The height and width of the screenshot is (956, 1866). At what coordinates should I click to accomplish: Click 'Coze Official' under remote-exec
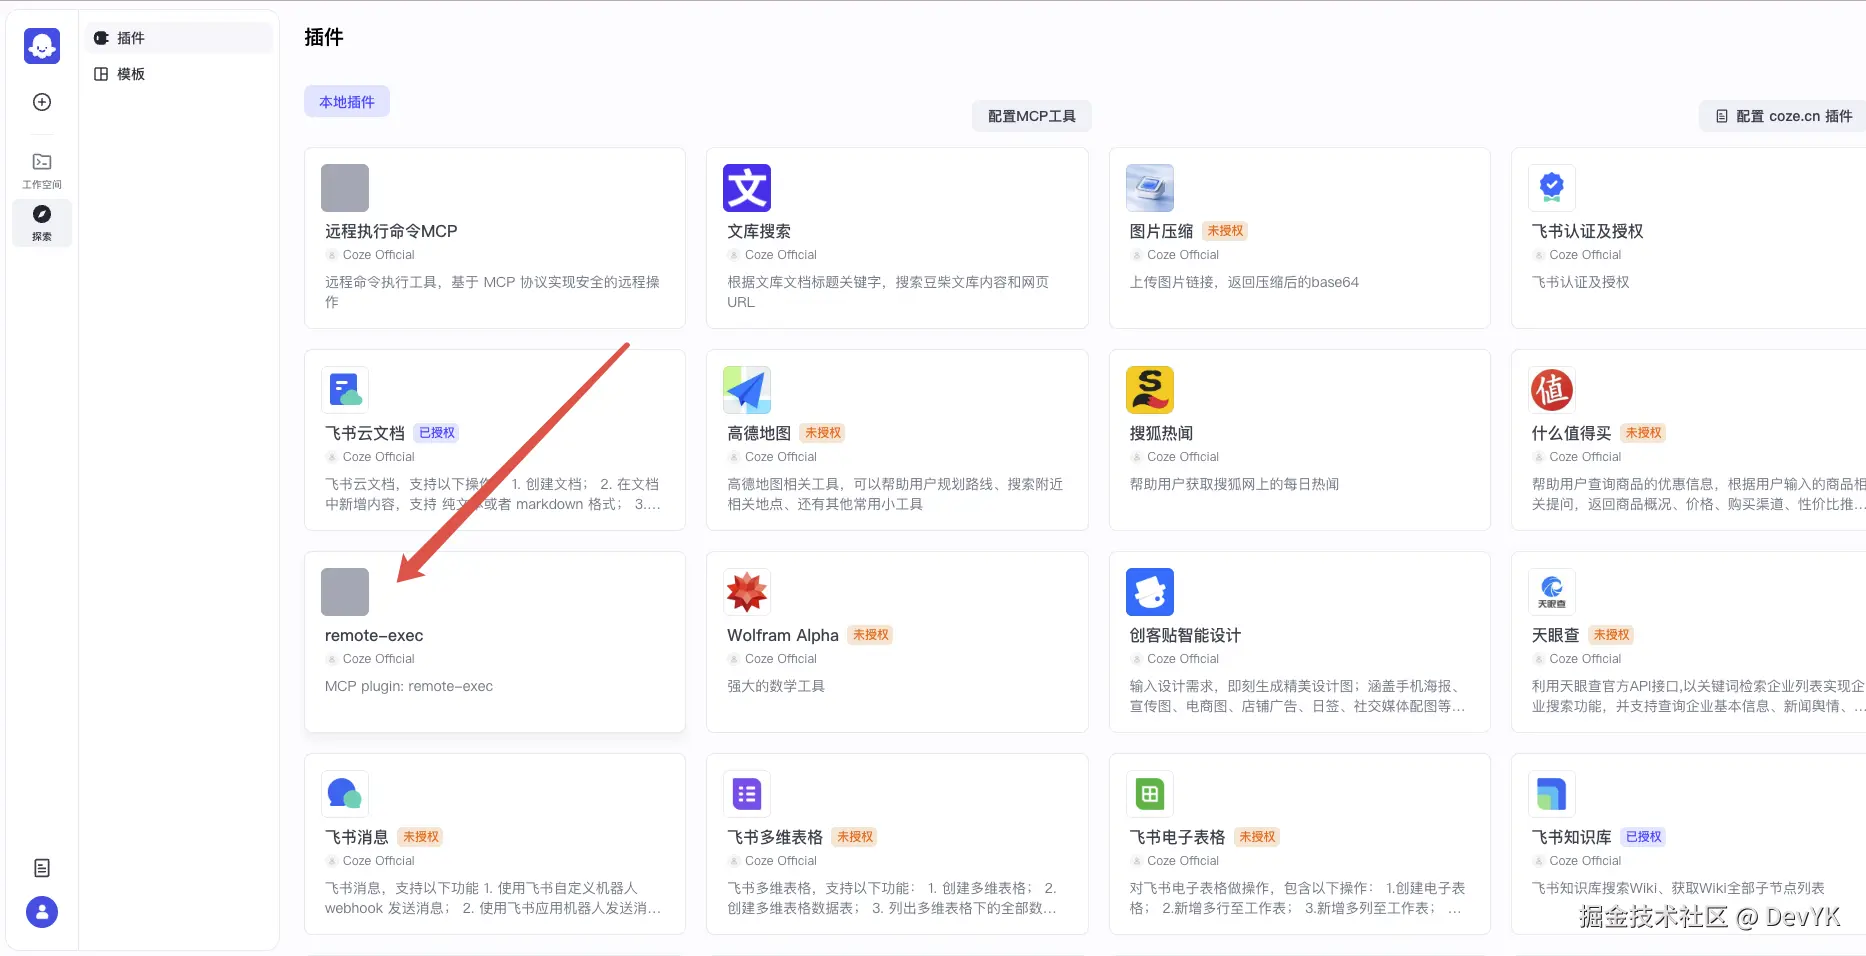coord(378,659)
